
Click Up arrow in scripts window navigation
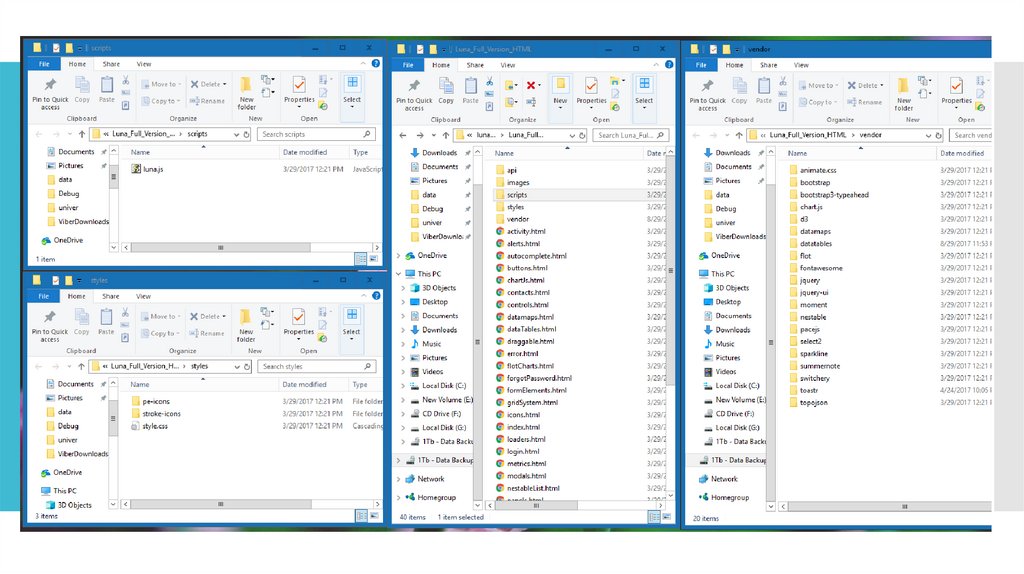(82, 135)
